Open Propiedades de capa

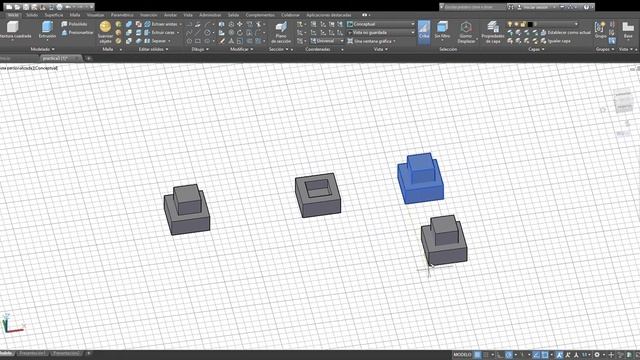[x=493, y=32]
